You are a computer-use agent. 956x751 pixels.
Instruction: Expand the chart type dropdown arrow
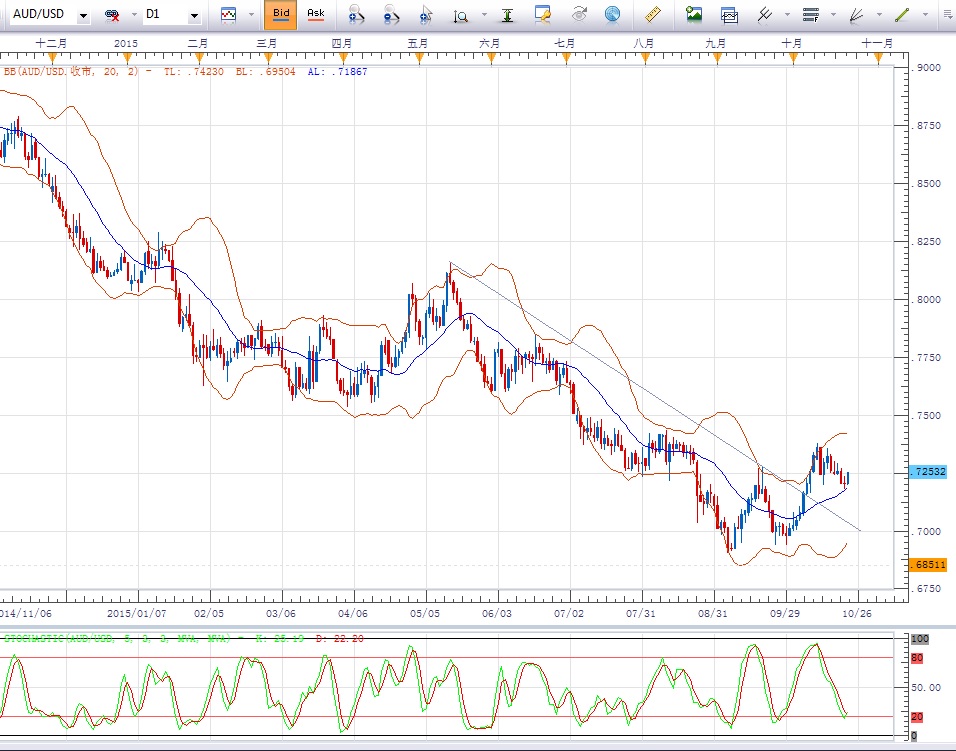[x=249, y=16]
